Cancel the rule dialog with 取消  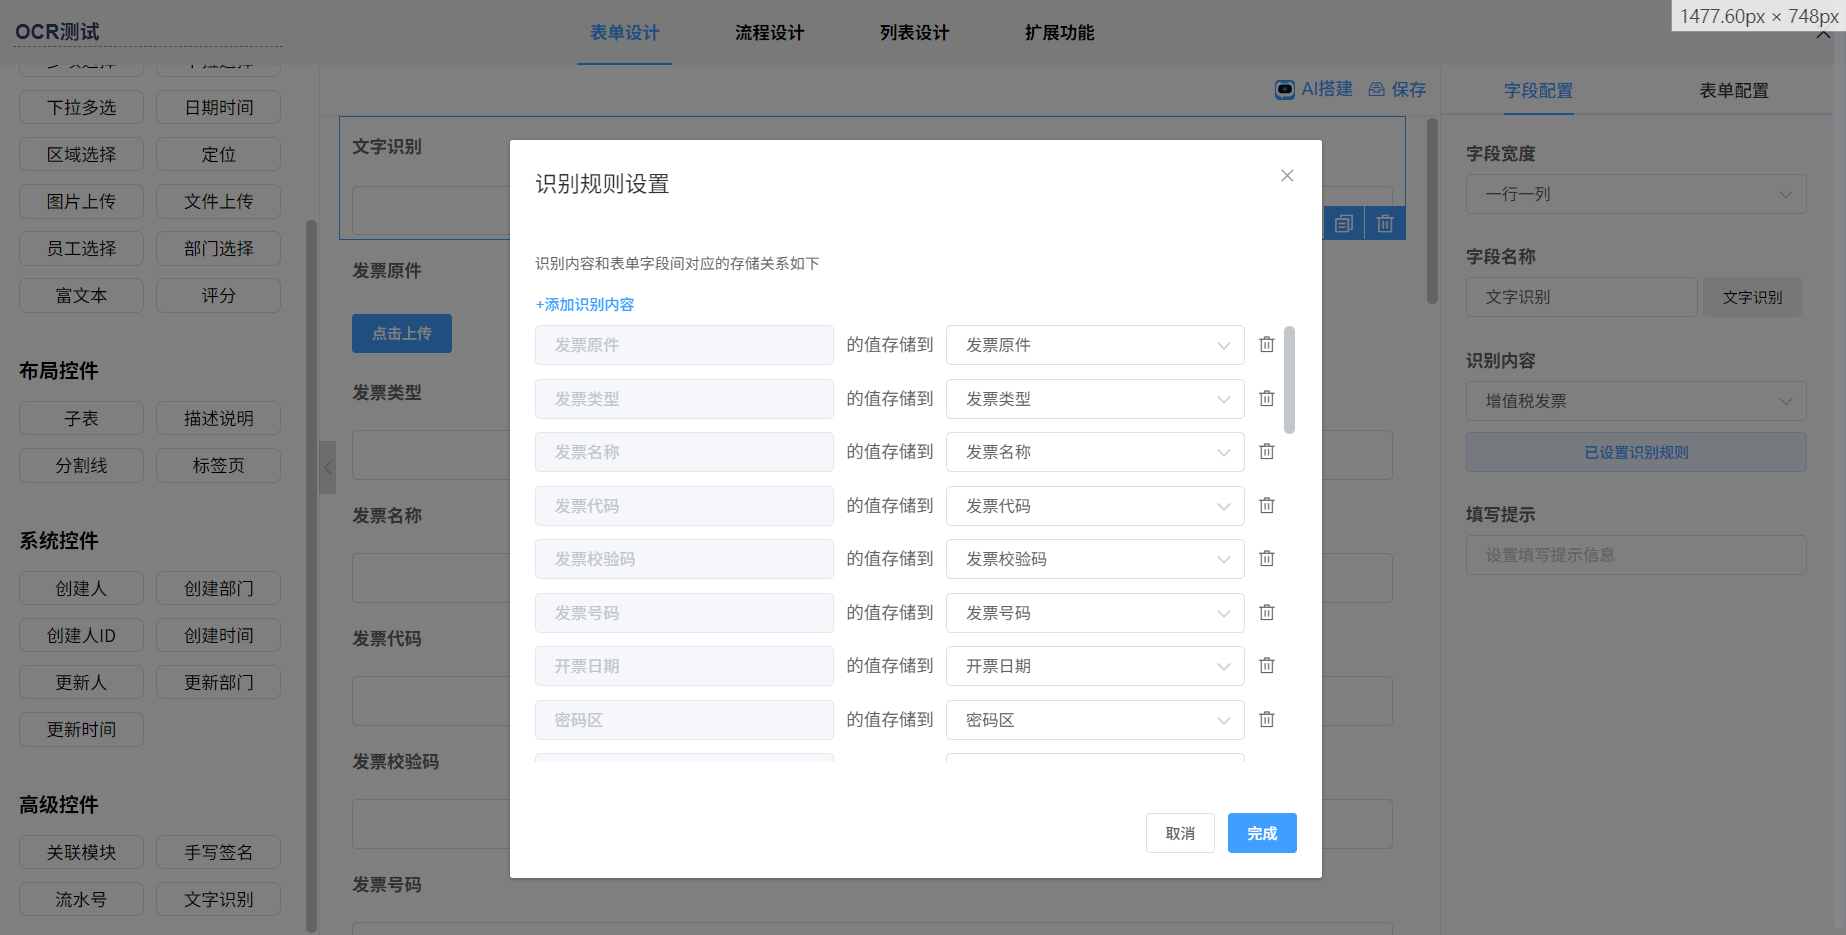(x=1180, y=833)
